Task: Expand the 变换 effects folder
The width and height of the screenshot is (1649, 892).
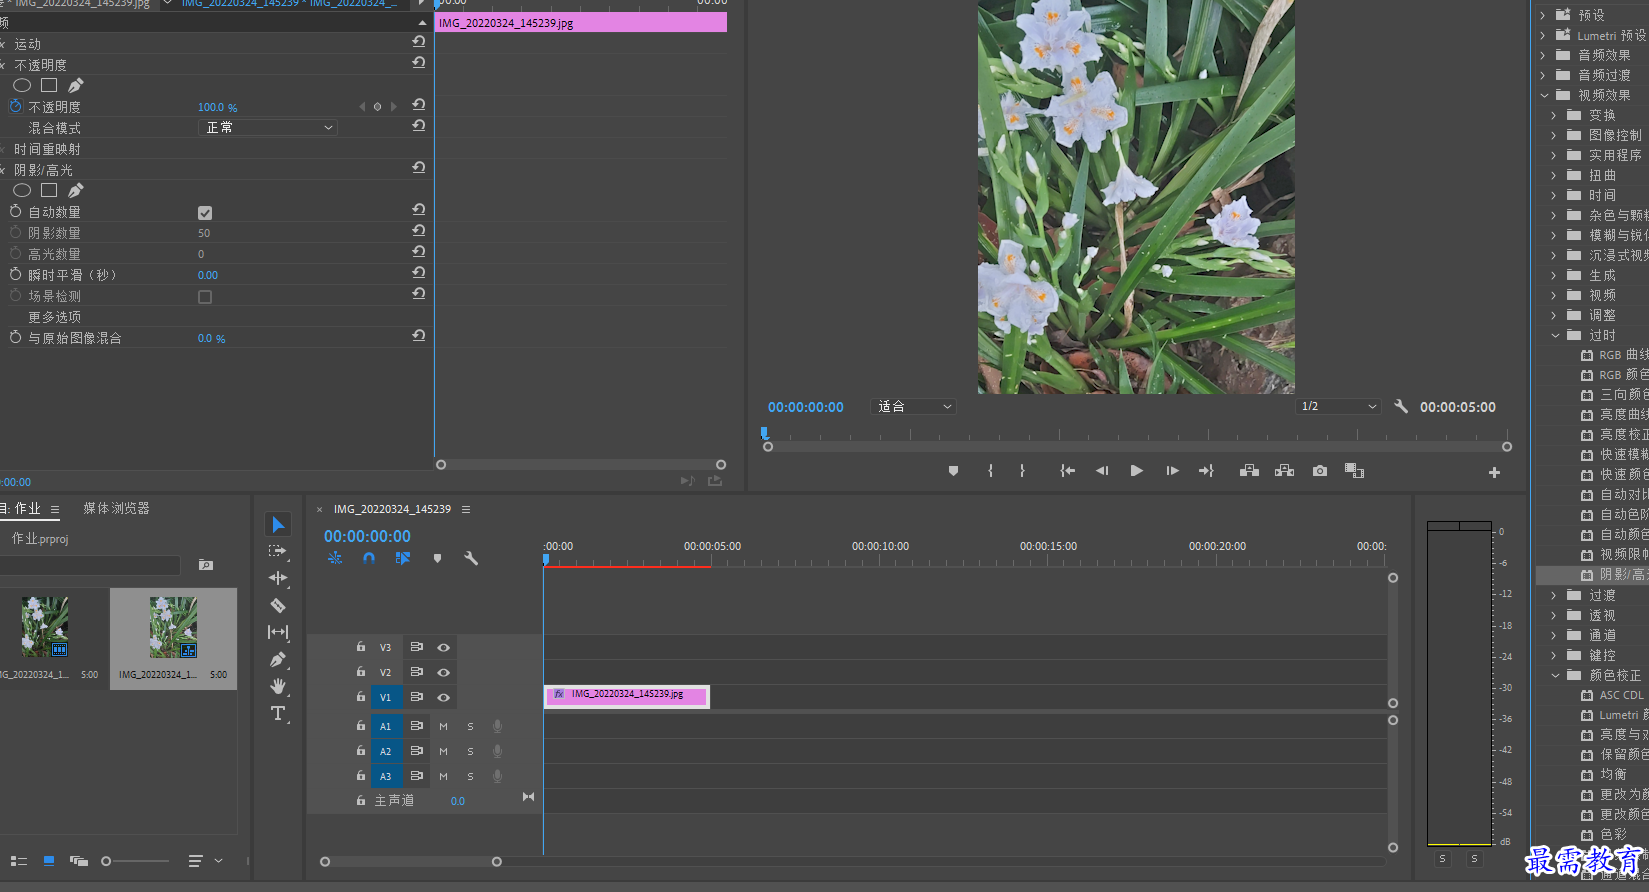Action: coord(1554,115)
